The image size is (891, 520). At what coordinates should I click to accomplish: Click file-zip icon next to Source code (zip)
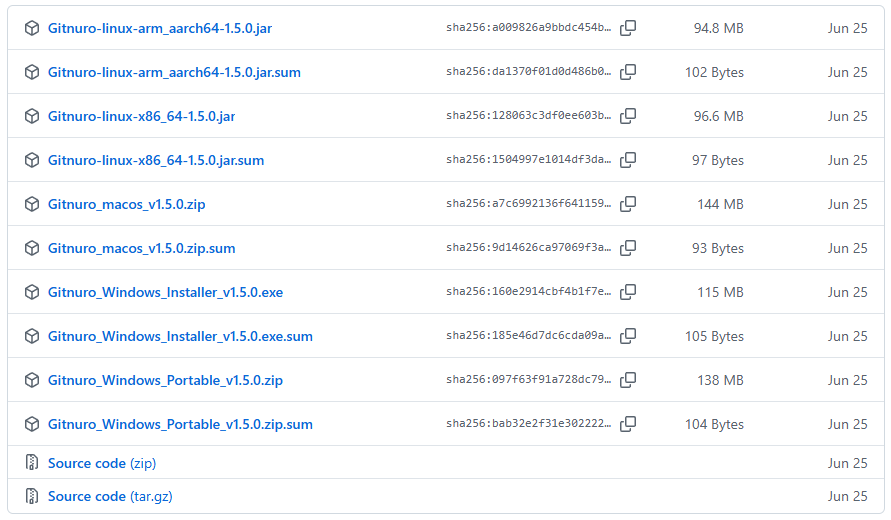32,463
